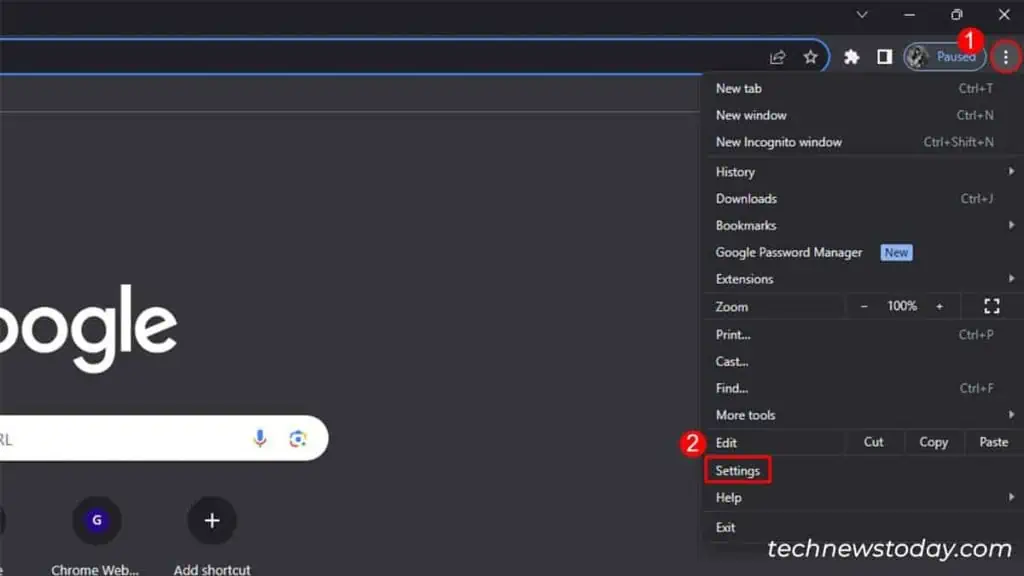Screen dimensions: 1024x576
Task: Click the Add shortcut button
Action: click(211, 520)
